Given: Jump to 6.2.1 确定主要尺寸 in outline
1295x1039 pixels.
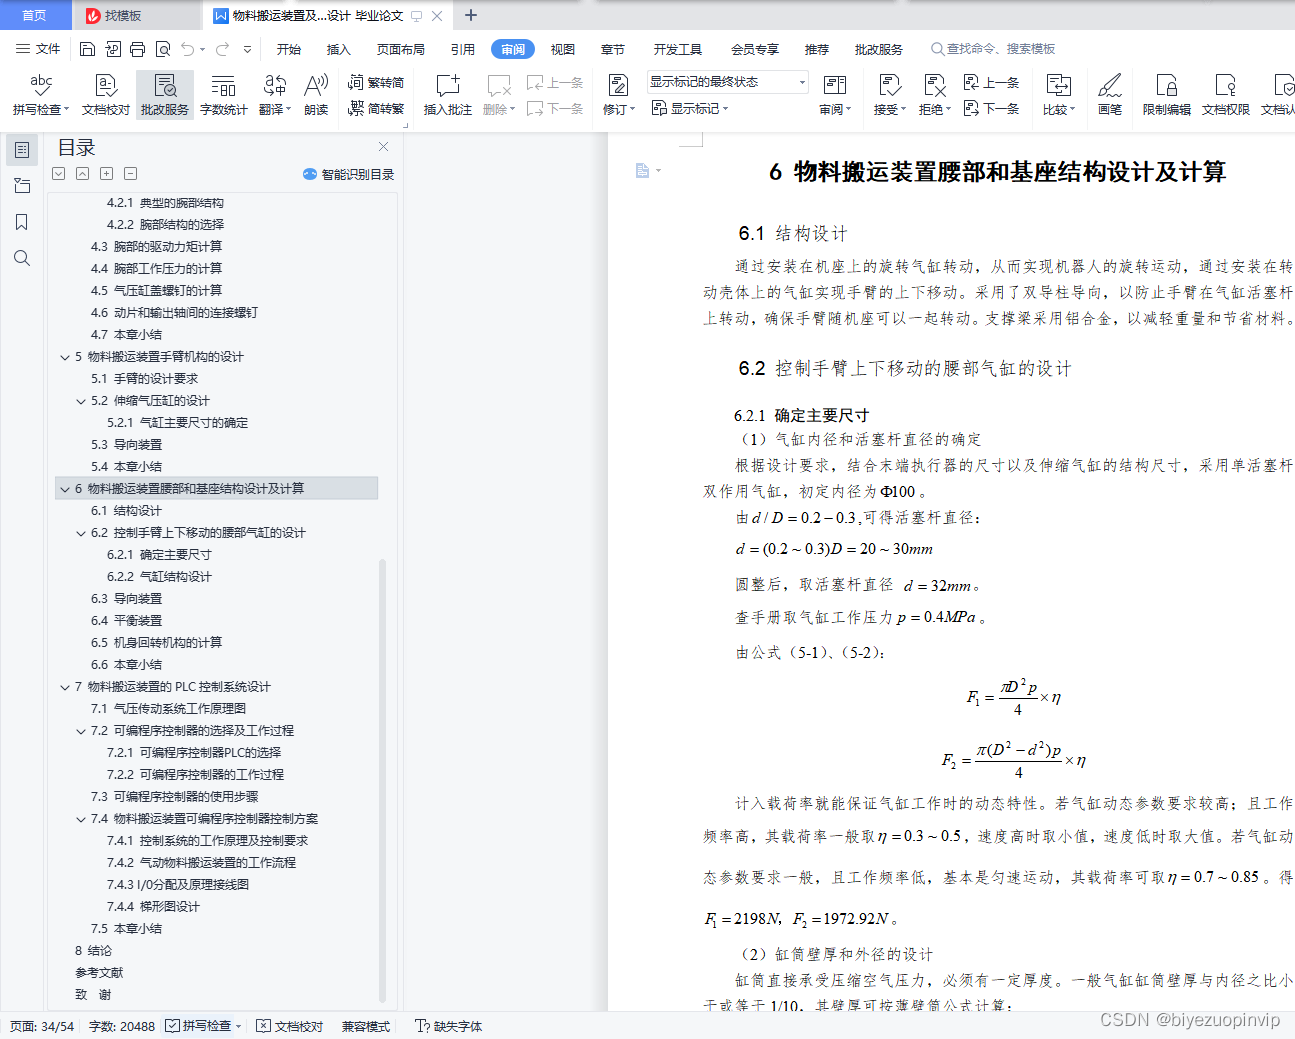Looking at the screenshot, I should click(x=159, y=555).
